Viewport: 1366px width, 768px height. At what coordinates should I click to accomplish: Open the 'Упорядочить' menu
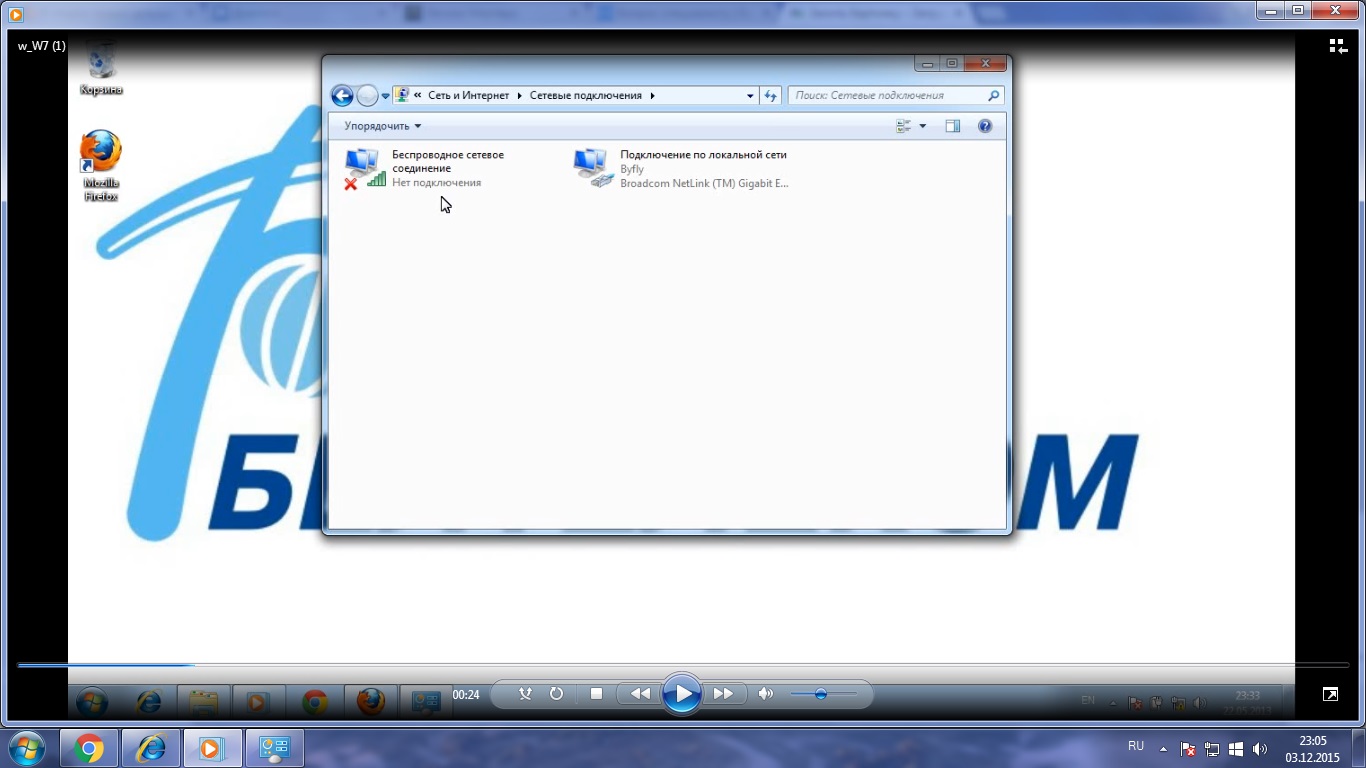click(383, 126)
